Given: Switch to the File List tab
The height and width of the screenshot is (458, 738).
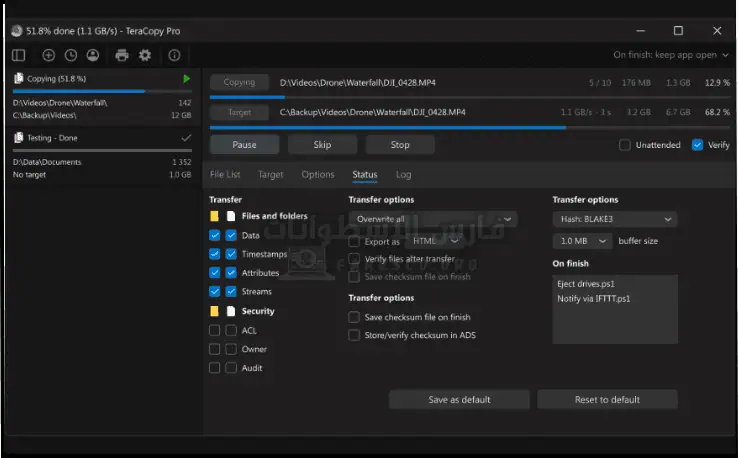Looking at the screenshot, I should click(x=225, y=174).
